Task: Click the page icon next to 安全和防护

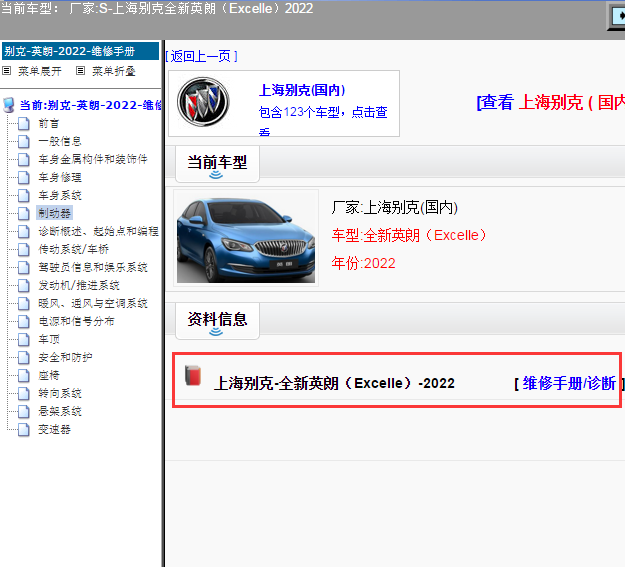Action: click(x=24, y=358)
